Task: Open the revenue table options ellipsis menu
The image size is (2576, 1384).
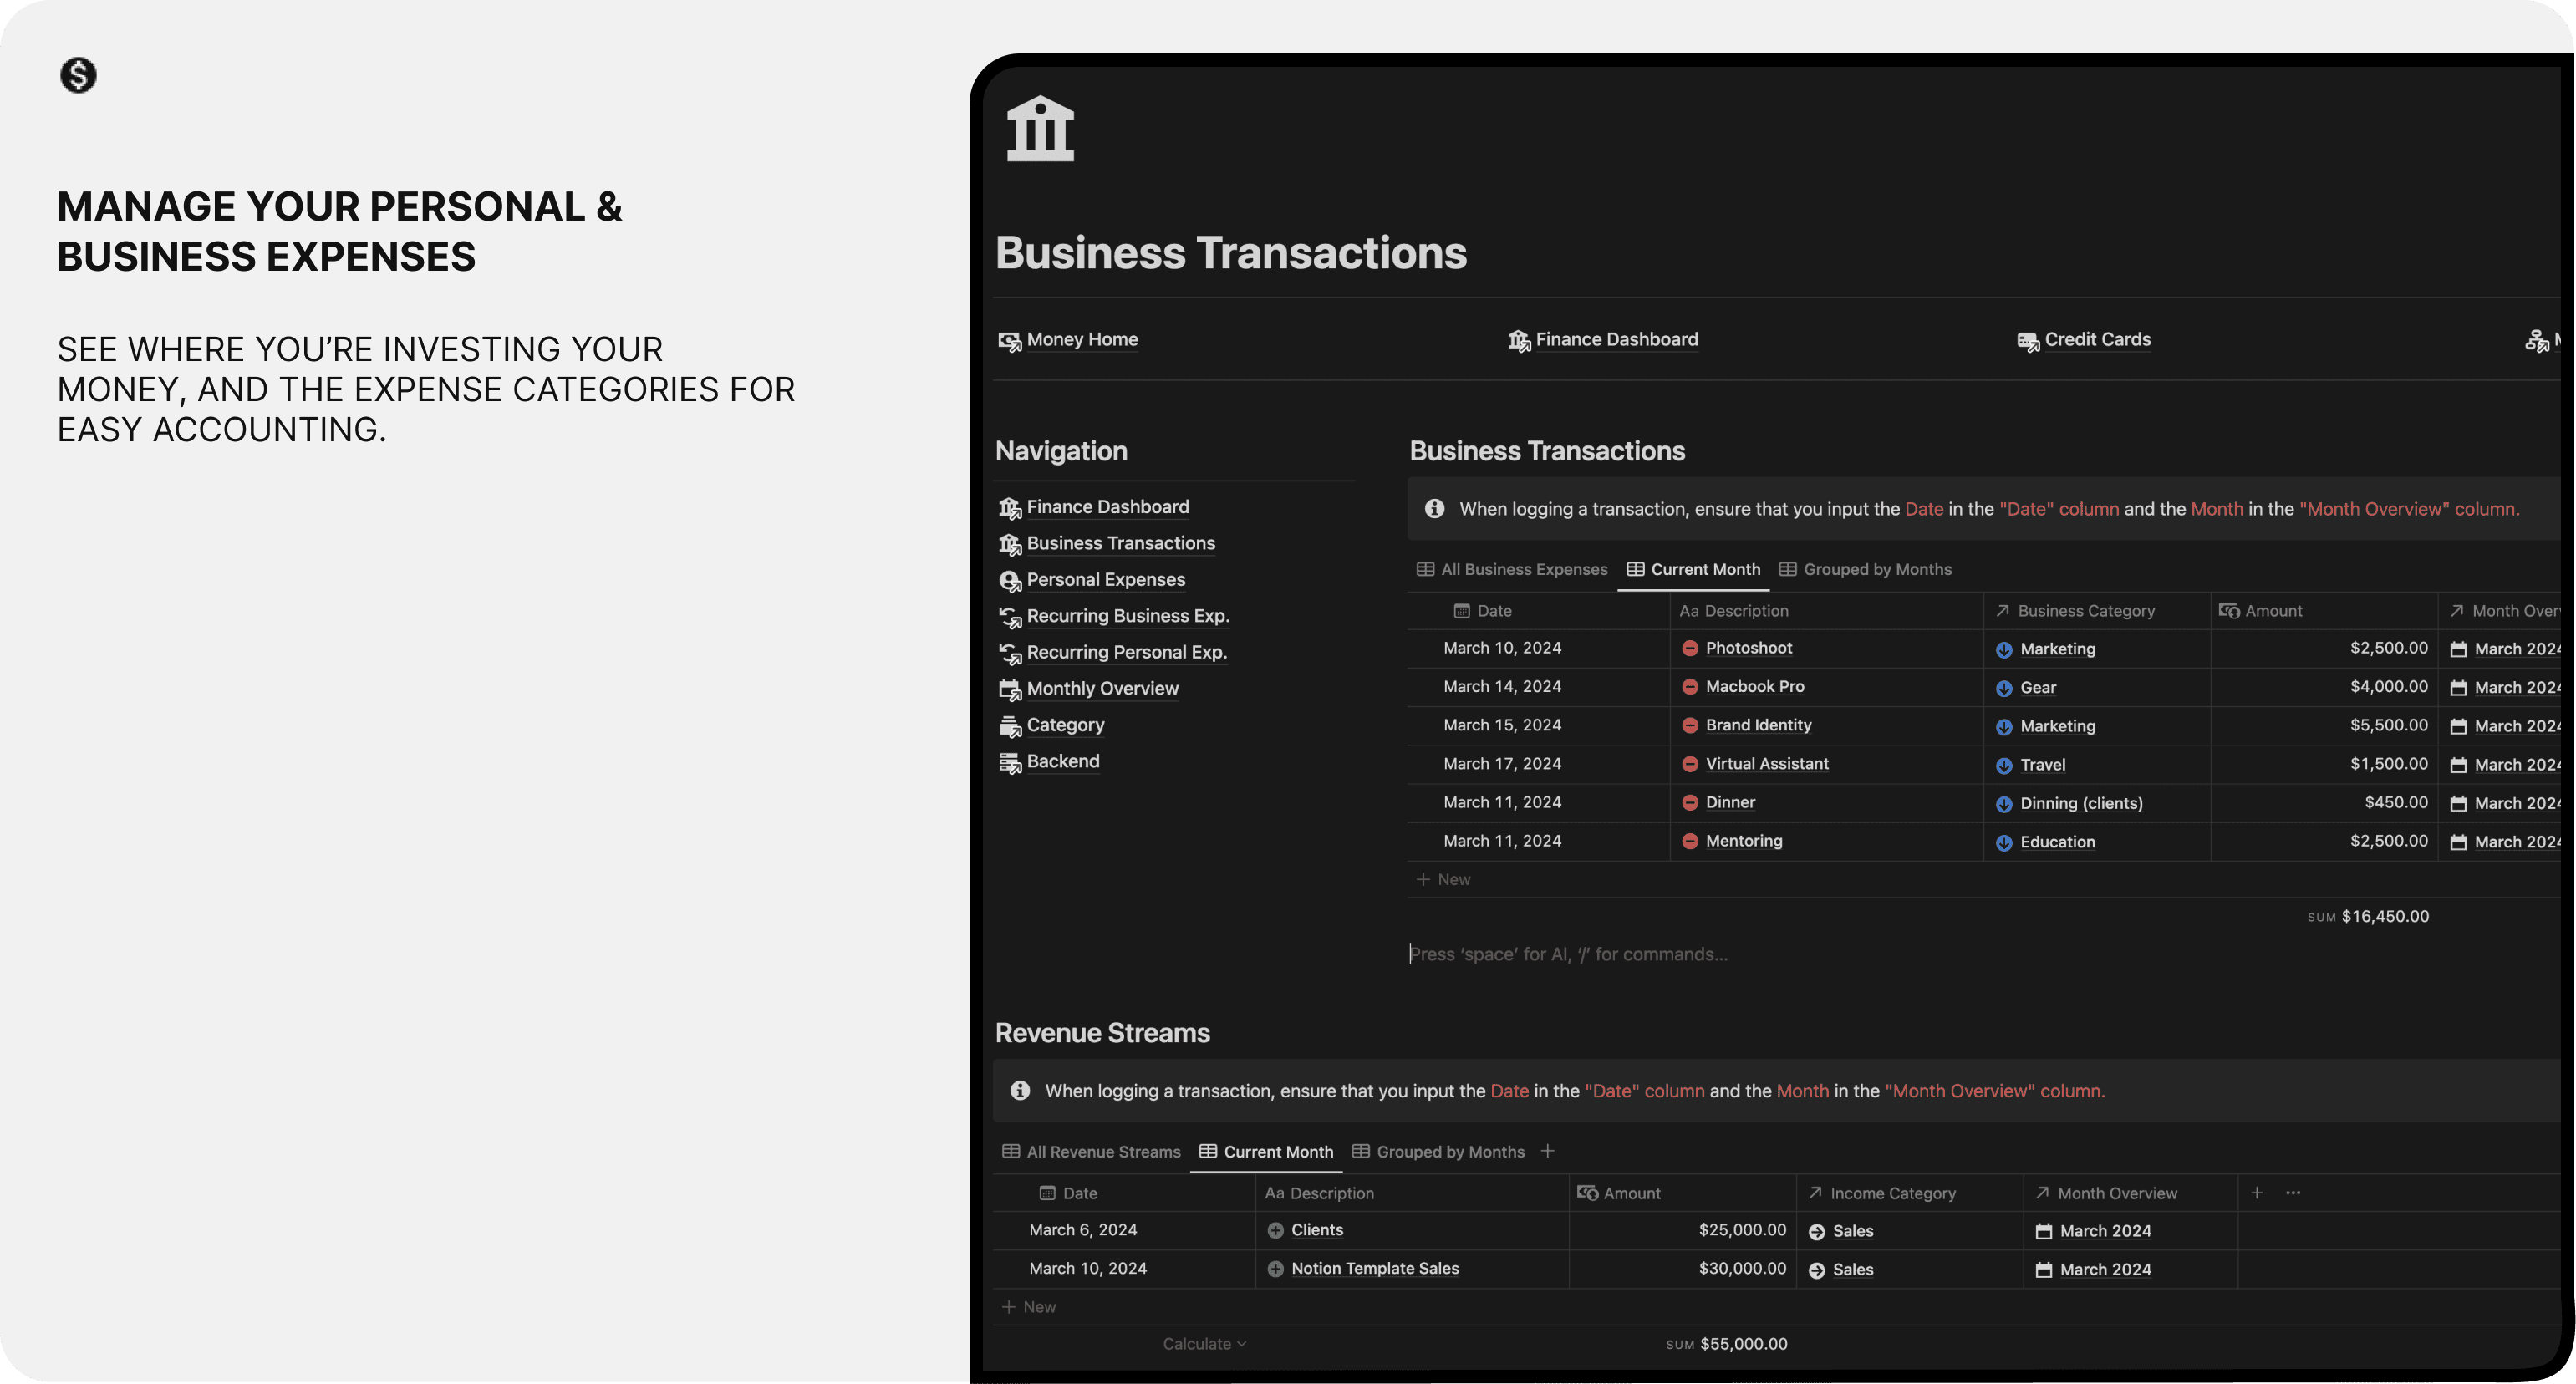Action: 2293,1193
